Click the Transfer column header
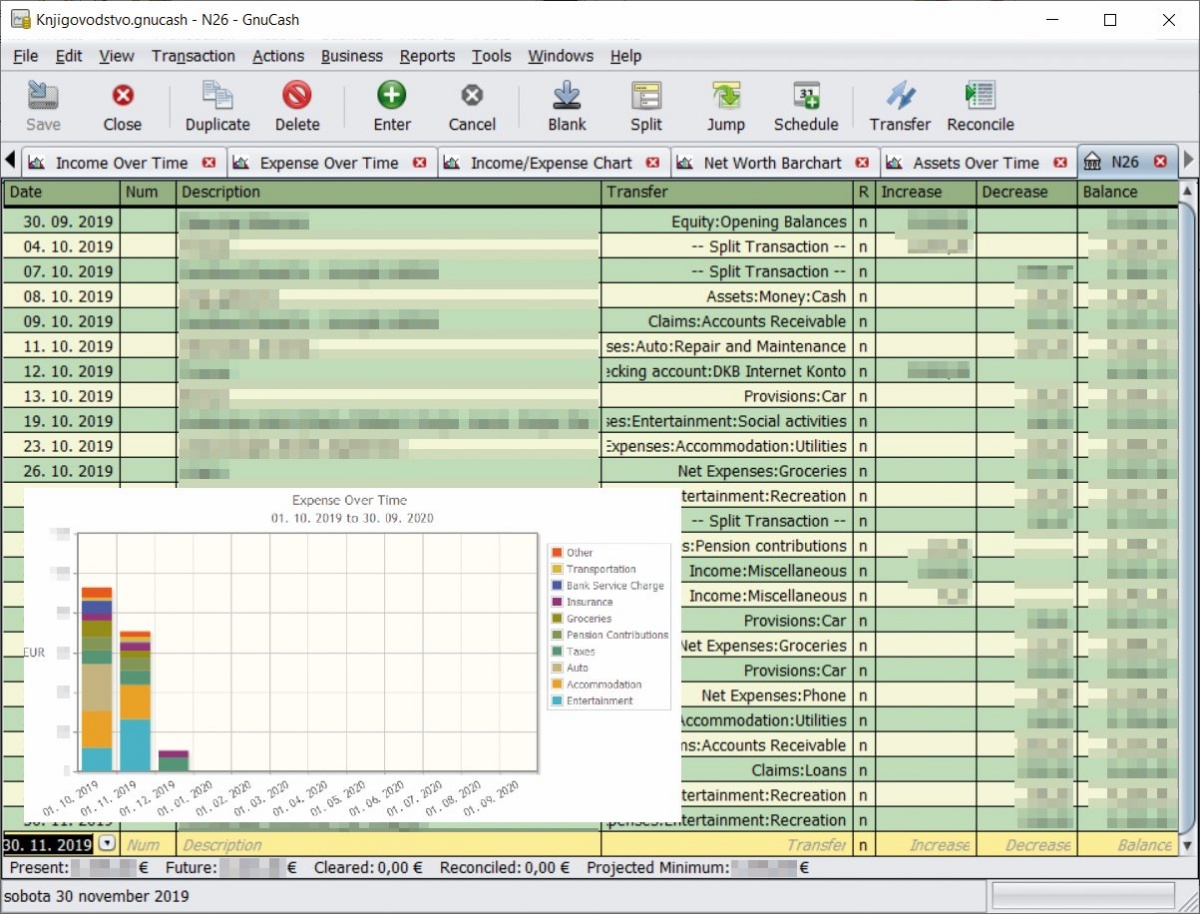This screenshot has height=914, width=1200. coord(728,192)
